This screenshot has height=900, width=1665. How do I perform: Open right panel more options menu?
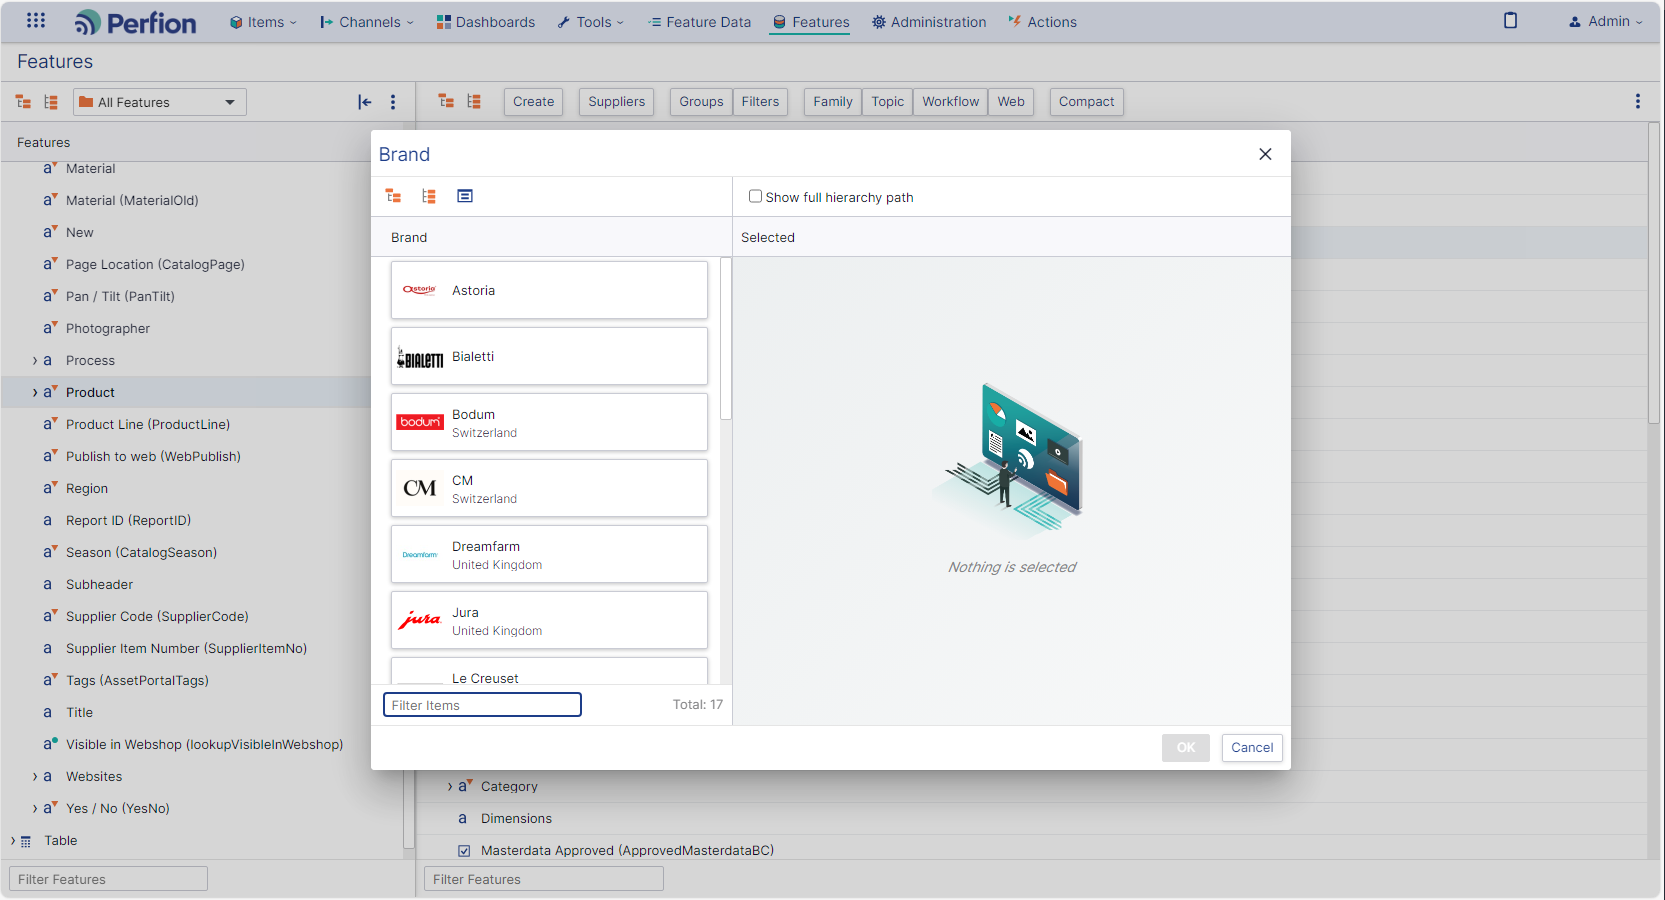[x=1637, y=101]
